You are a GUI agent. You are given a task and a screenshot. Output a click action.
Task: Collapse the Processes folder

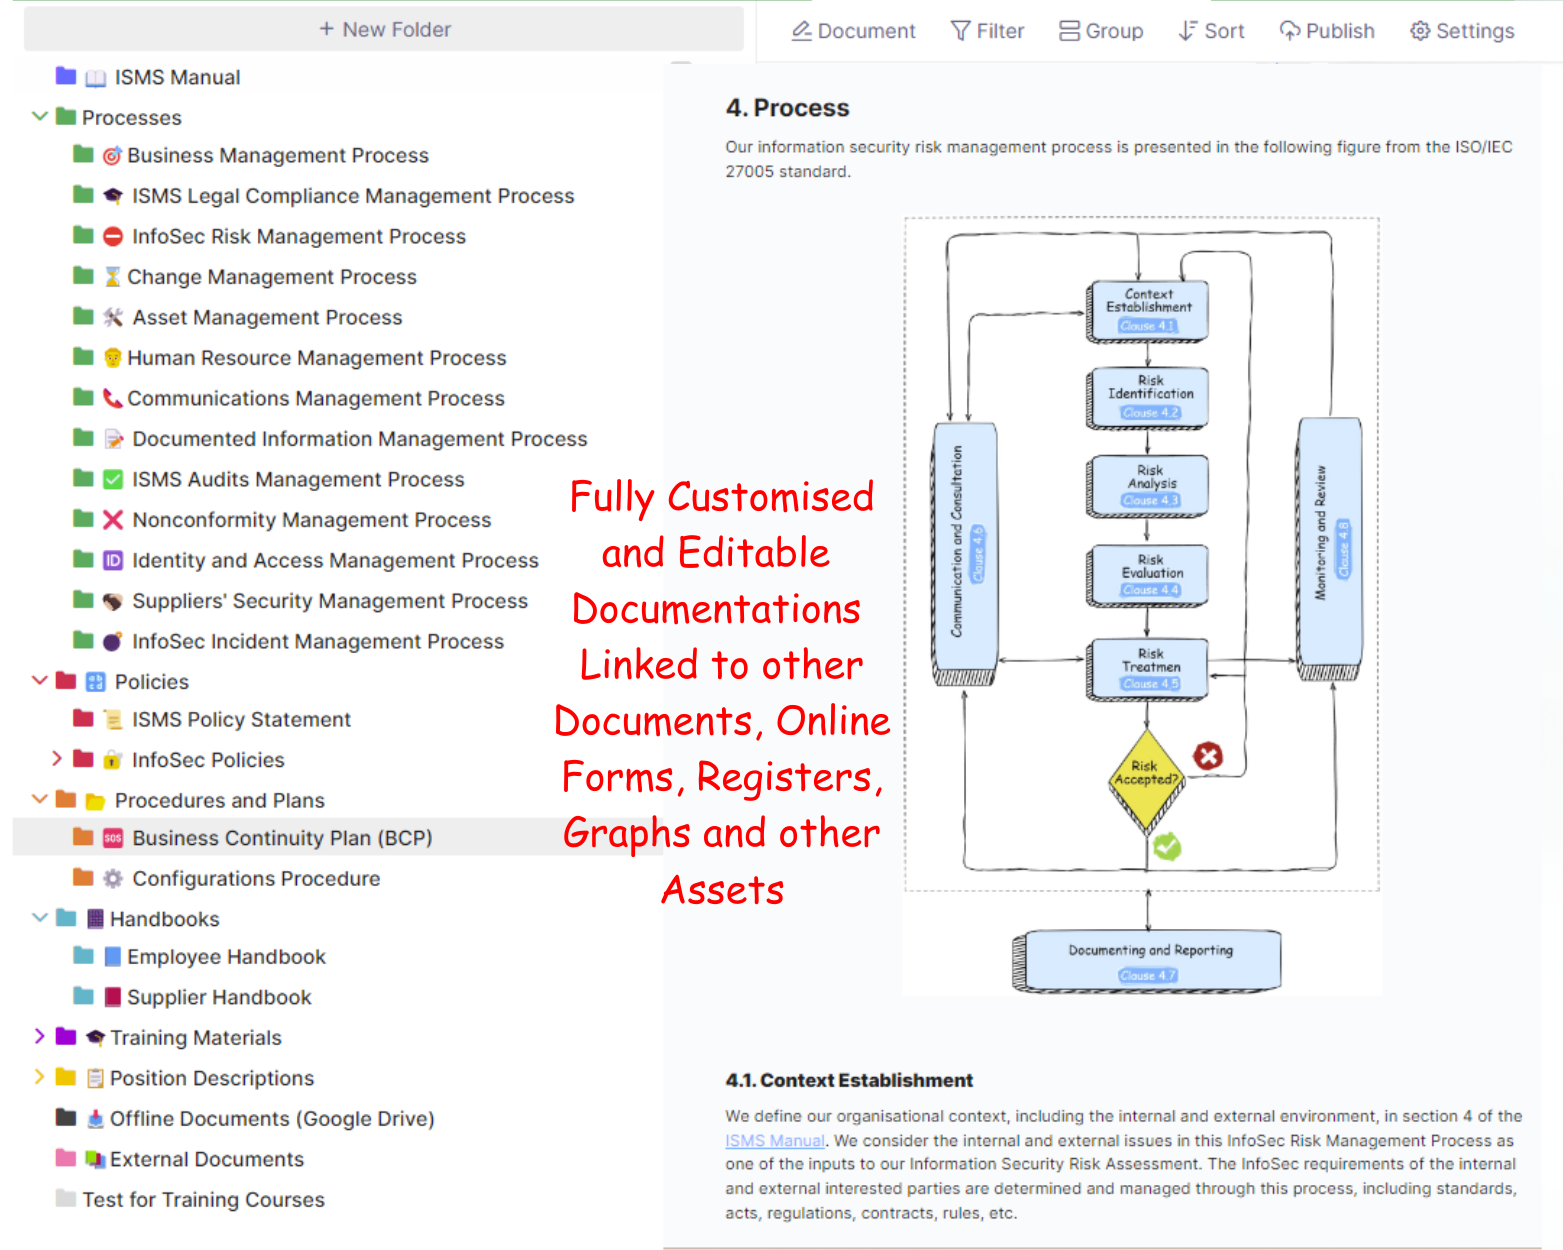[40, 117]
